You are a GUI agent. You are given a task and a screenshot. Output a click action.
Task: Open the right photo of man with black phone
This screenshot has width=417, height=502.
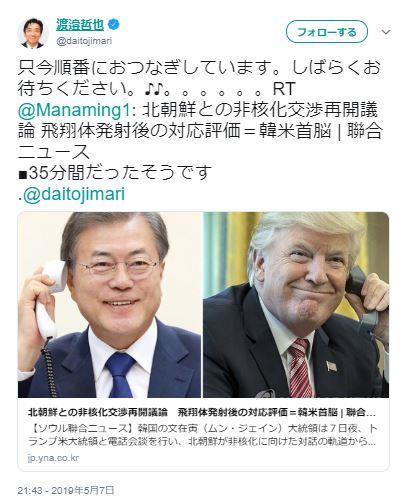pyautogui.click(x=296, y=305)
